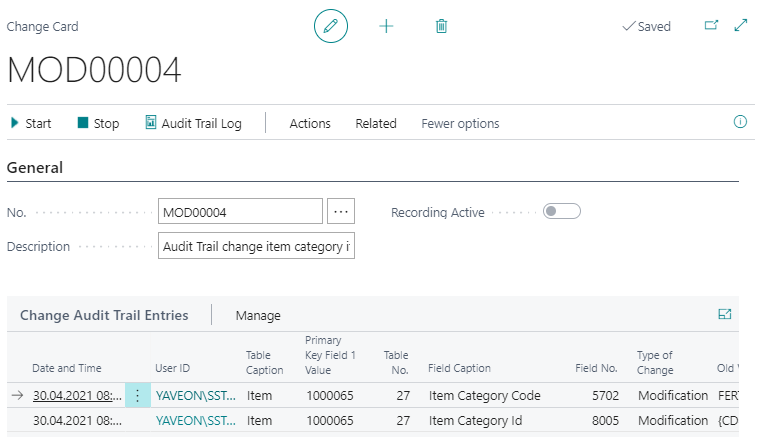
Task: Click the first row's Date and Time link
Action: pos(77,395)
